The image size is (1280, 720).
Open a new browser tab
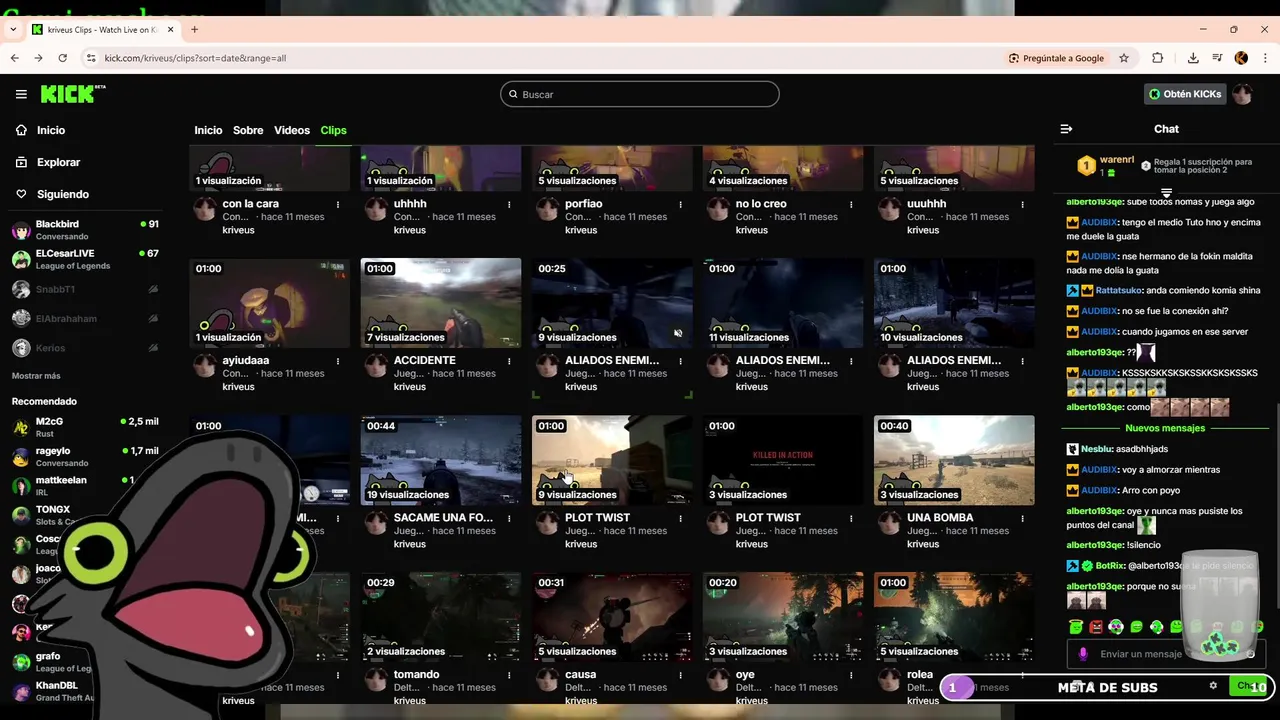[x=194, y=30]
